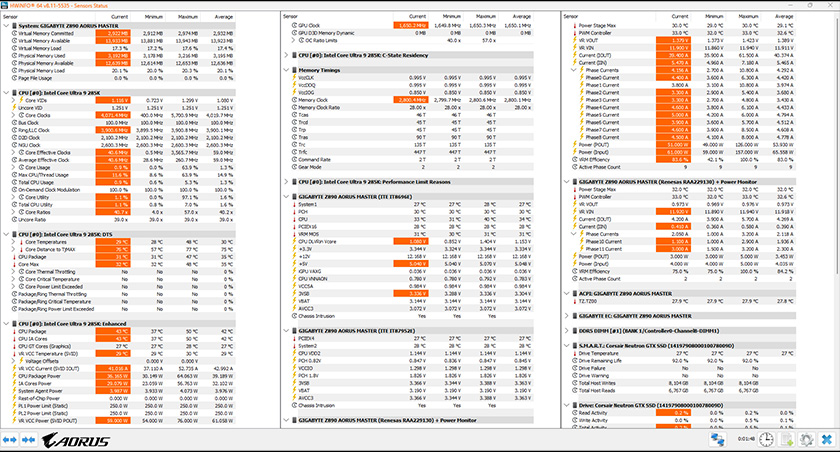Screen dimensions: 840x452
Task: Click the HWiNFO app icon in the title bar
Action: (6, 5)
